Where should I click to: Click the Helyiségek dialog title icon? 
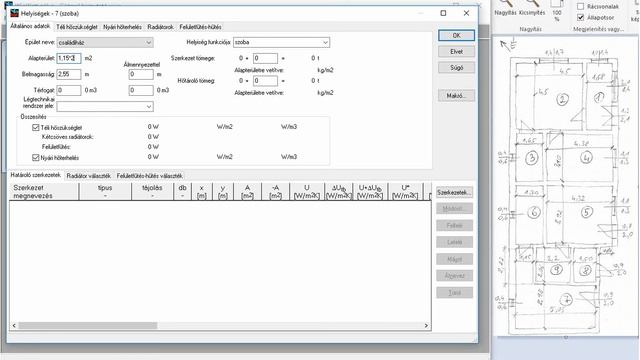point(14,13)
